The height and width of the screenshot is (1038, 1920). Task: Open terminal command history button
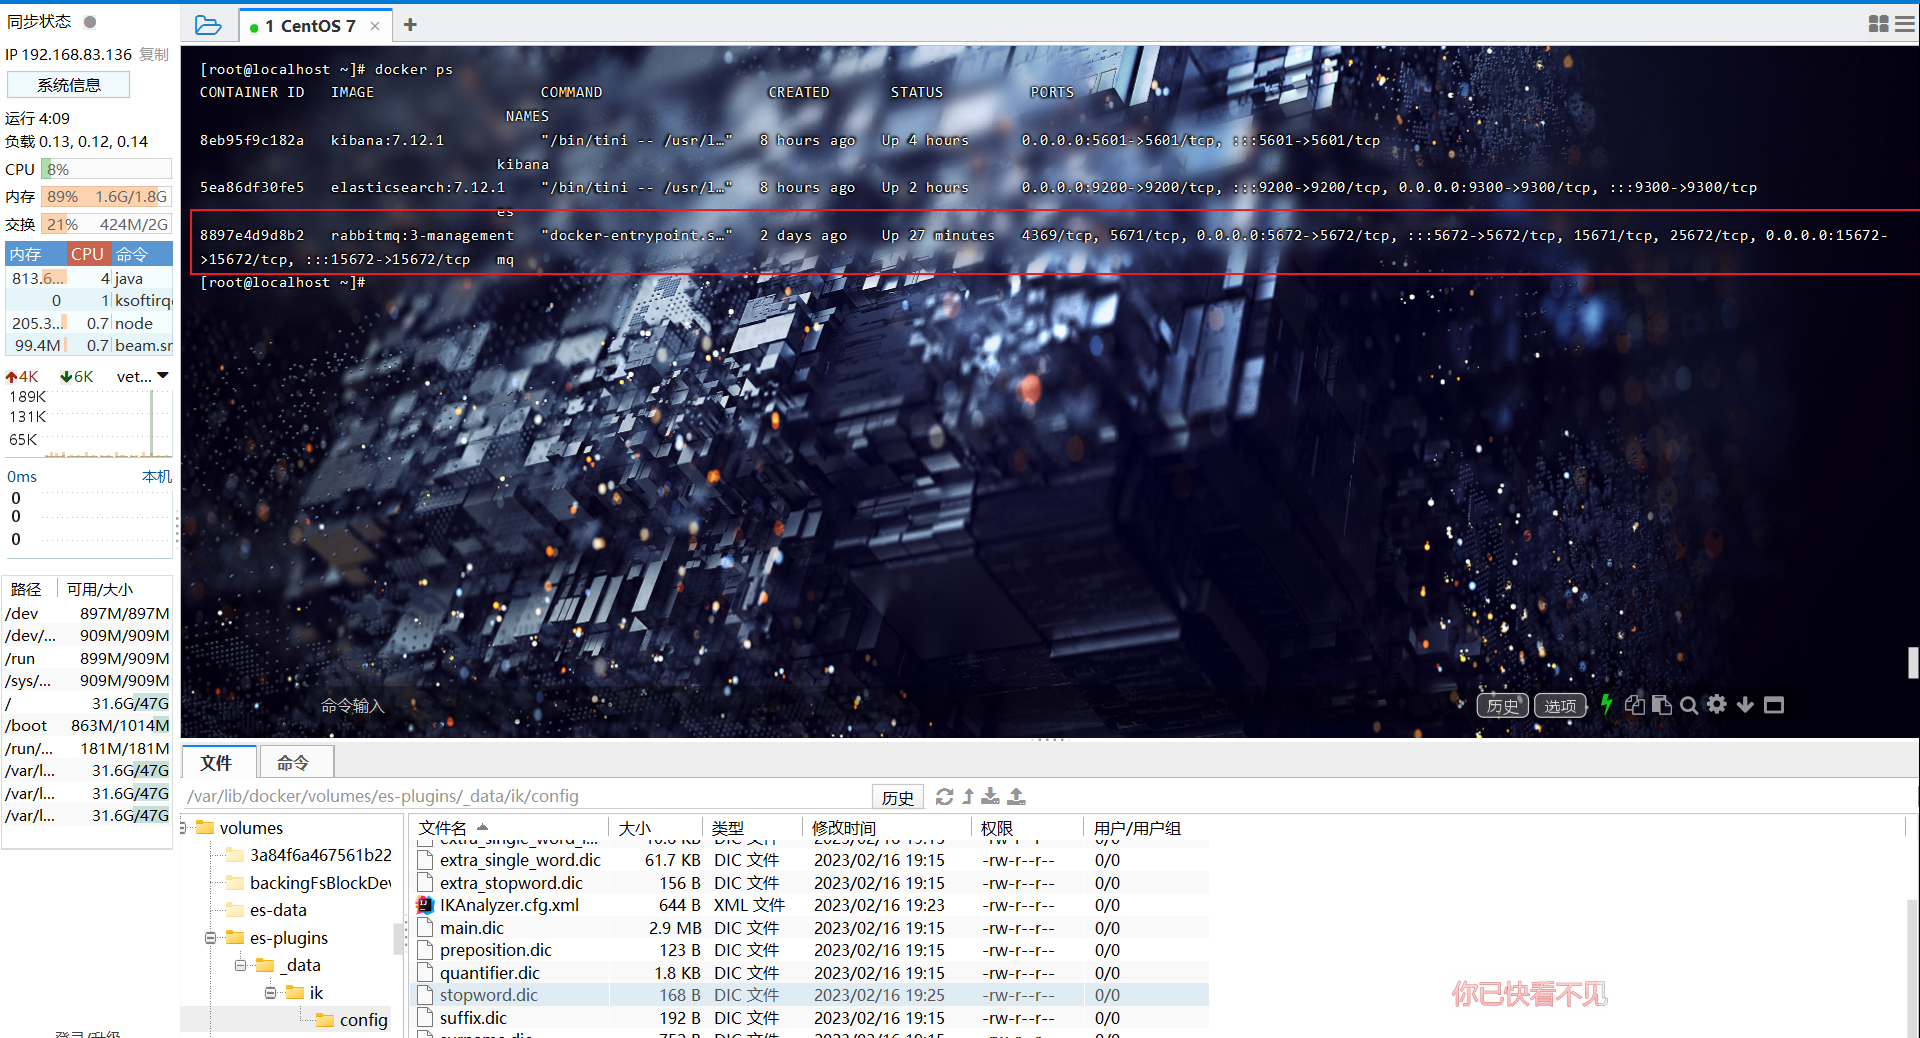1502,705
